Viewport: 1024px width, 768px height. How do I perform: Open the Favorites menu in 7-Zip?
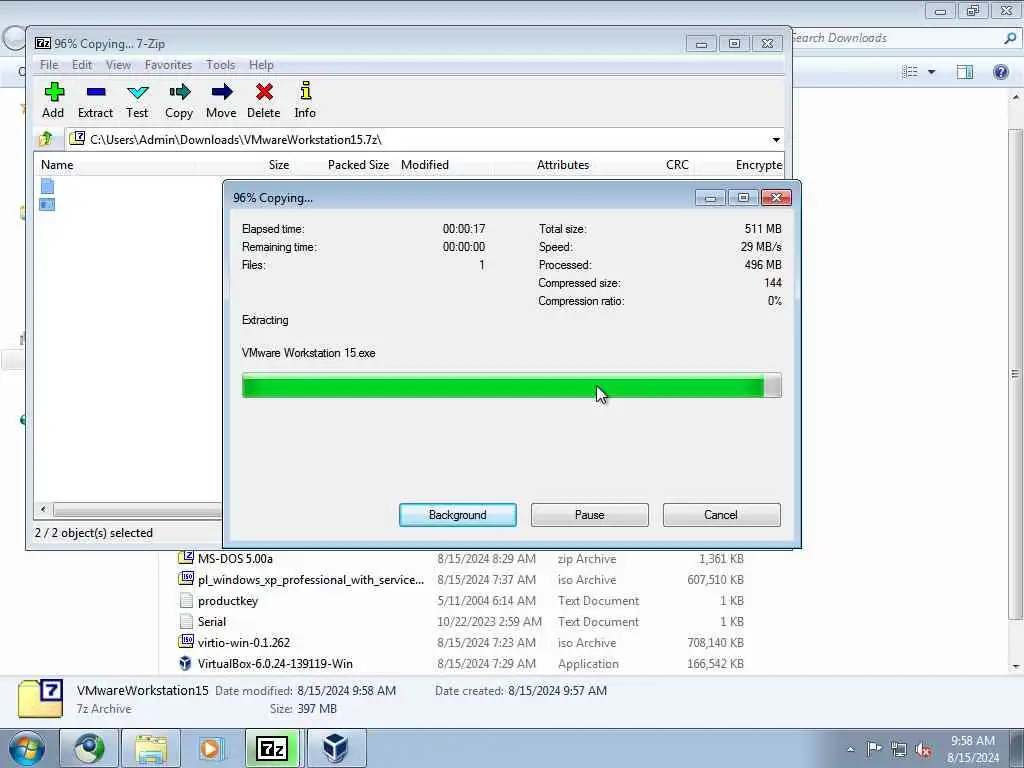pyautogui.click(x=168, y=65)
